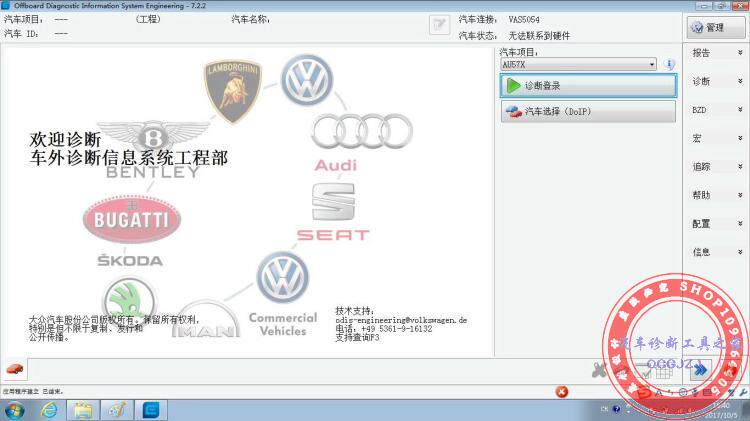The height and width of the screenshot is (421, 750).
Task: Open File Explorer from the taskbar
Action: click(x=83, y=410)
